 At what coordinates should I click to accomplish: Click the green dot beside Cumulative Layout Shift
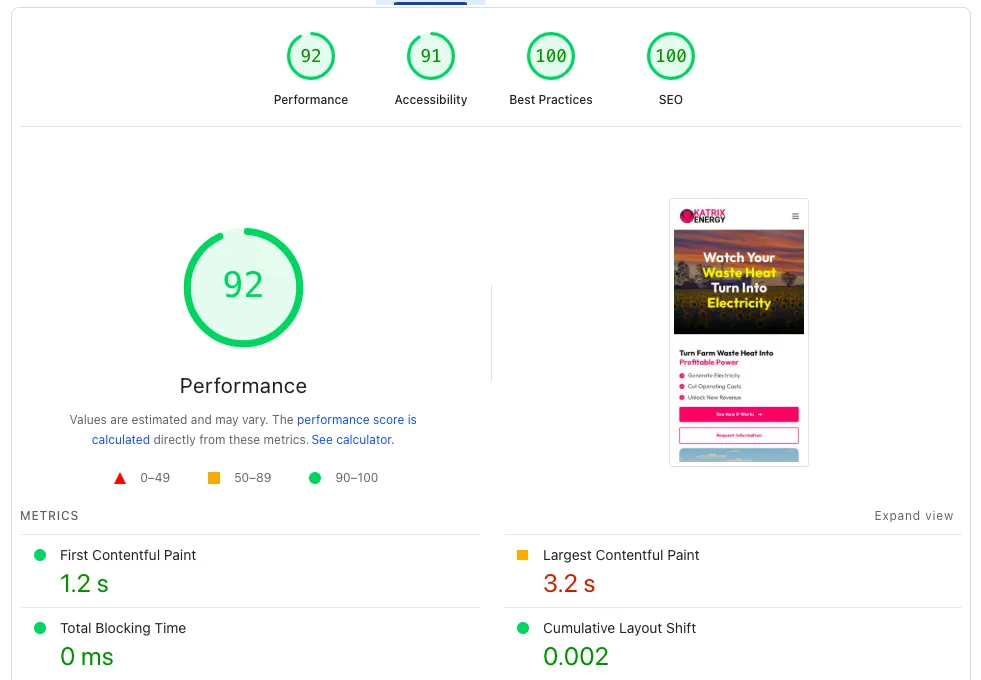pyautogui.click(x=521, y=628)
